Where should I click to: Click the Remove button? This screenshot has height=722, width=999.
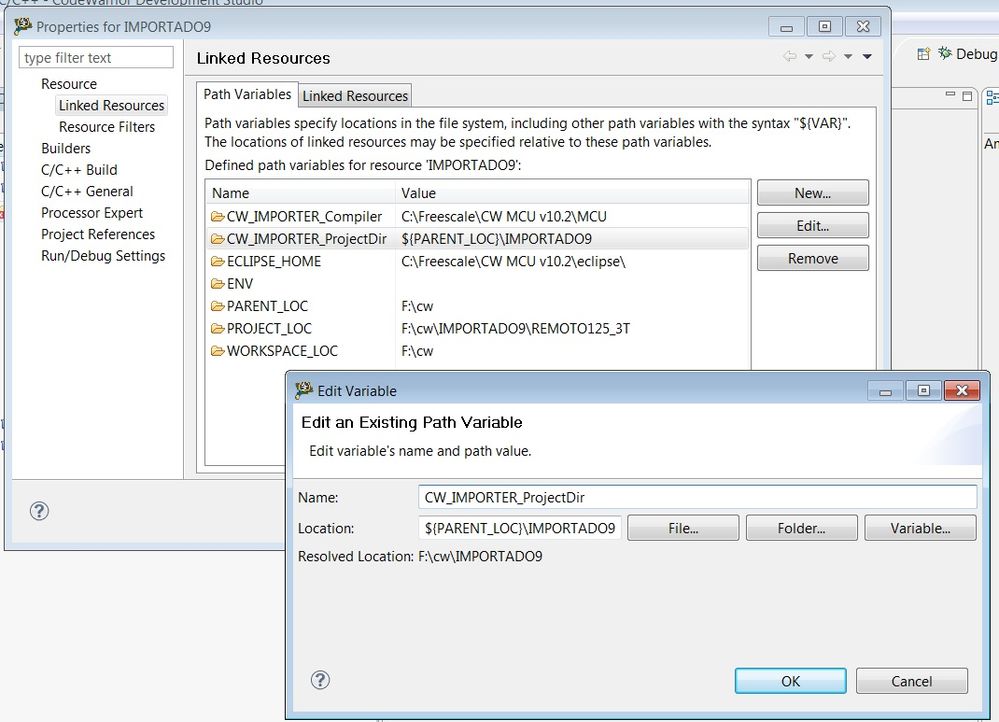pyautogui.click(x=812, y=258)
